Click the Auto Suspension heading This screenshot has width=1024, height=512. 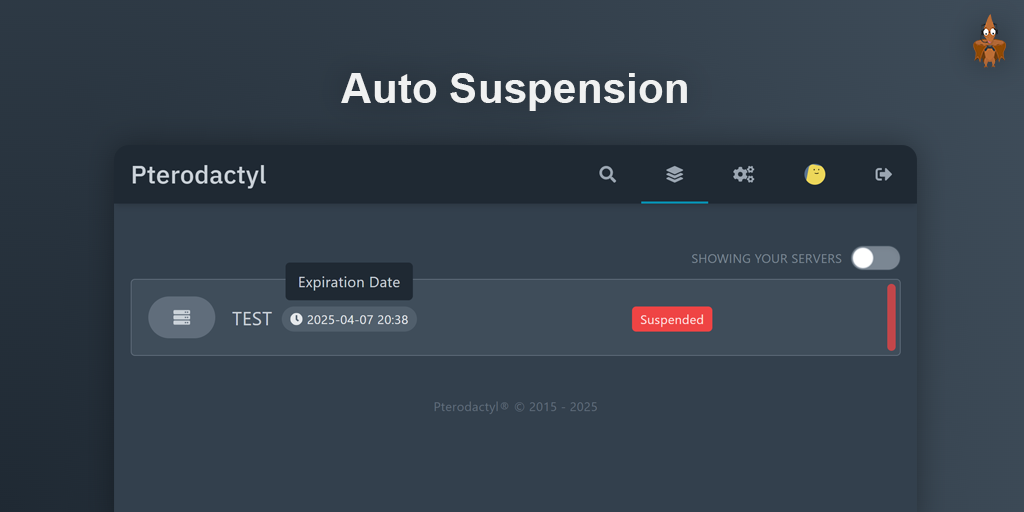515,88
